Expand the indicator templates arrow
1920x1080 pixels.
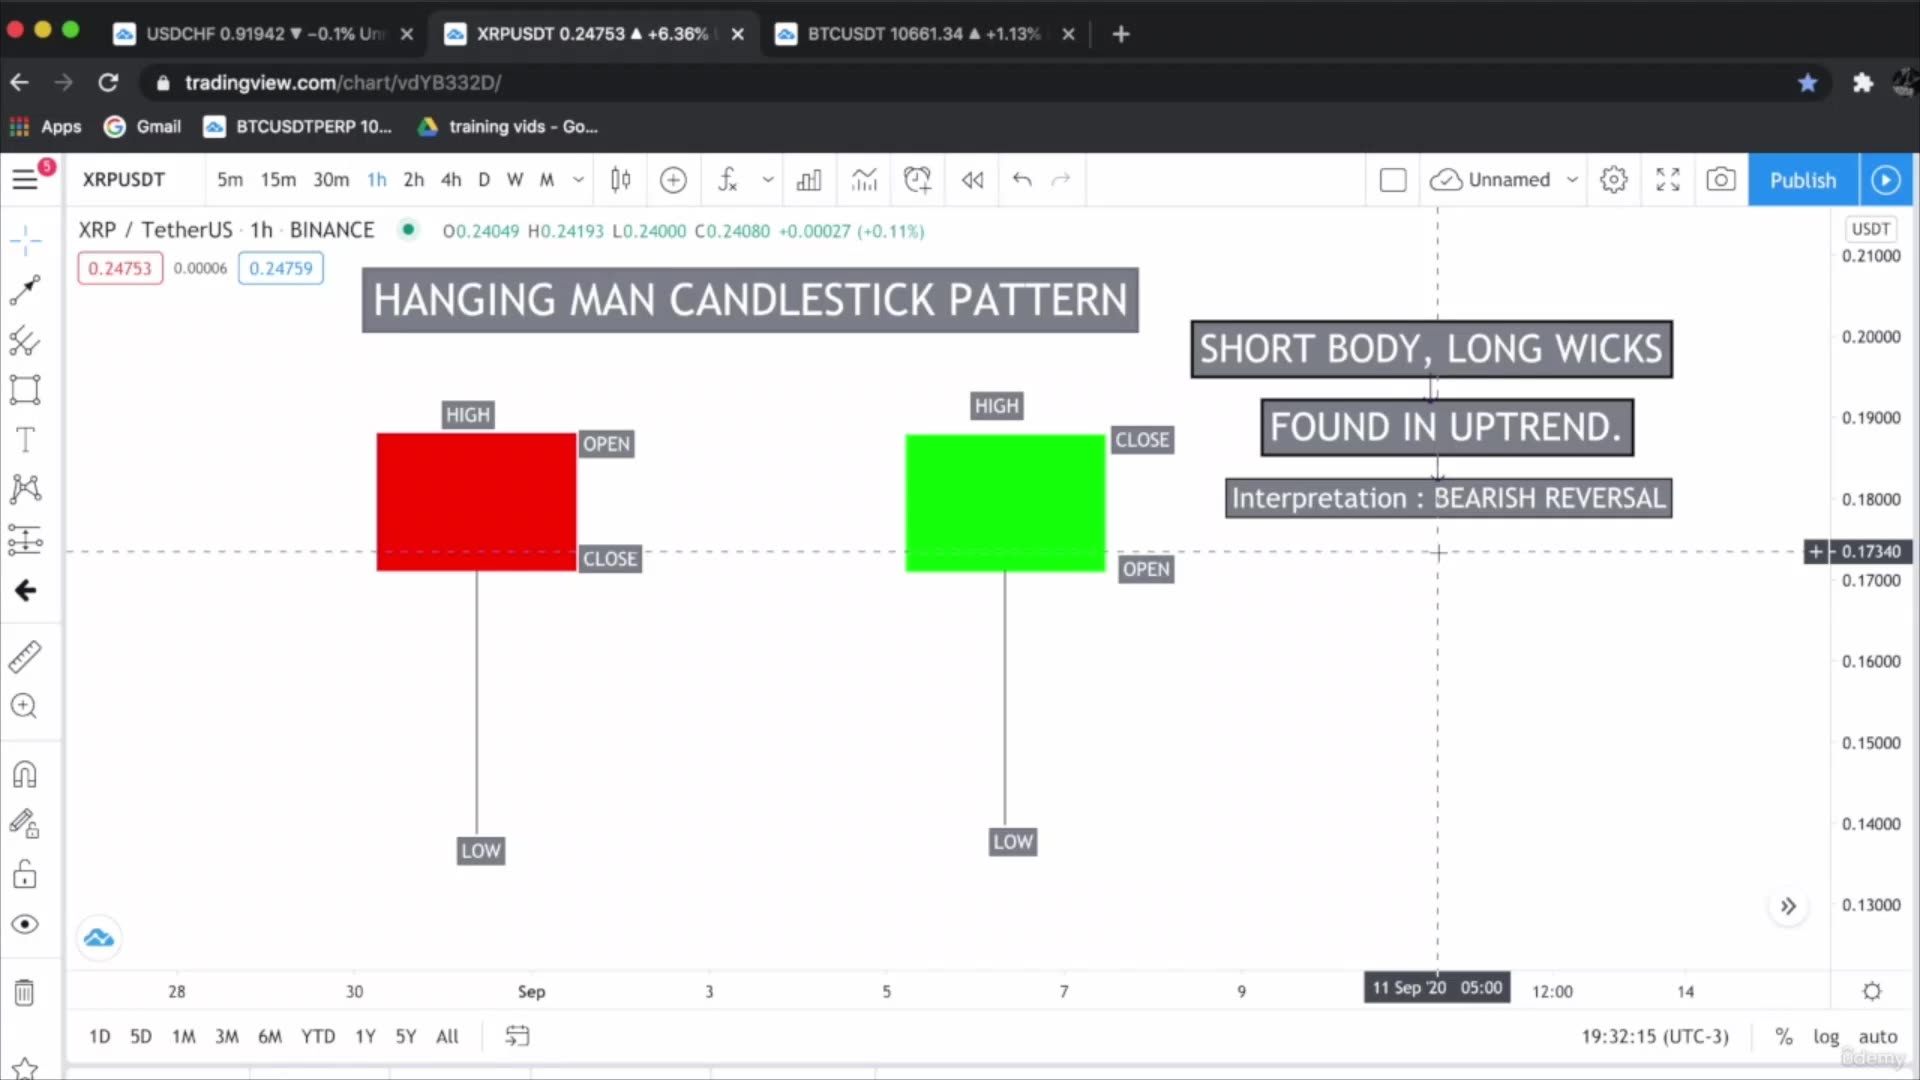click(768, 180)
